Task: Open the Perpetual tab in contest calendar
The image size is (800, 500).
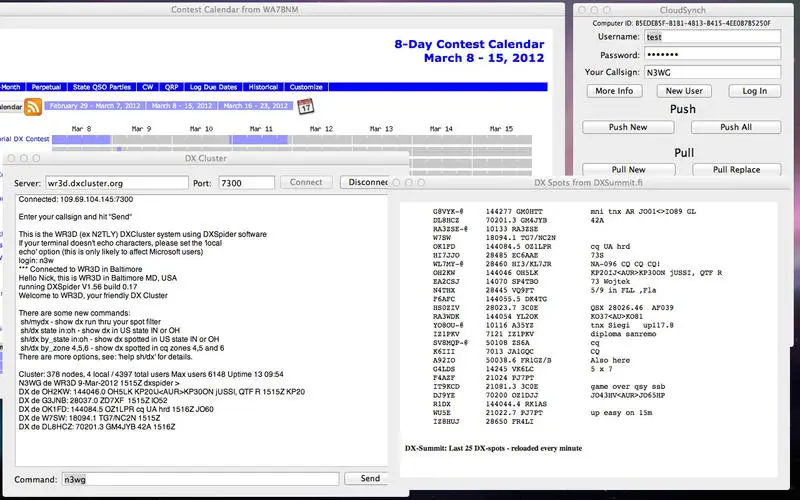Action: point(46,87)
